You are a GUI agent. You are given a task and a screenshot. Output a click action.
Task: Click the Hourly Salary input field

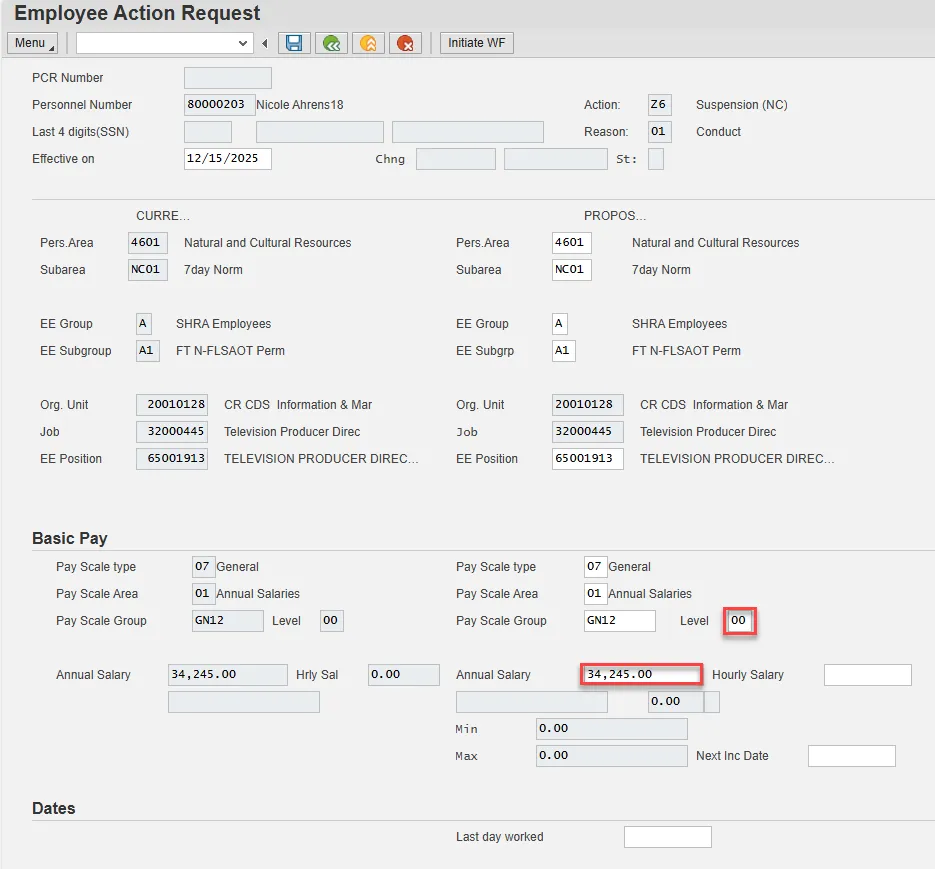tap(867, 675)
